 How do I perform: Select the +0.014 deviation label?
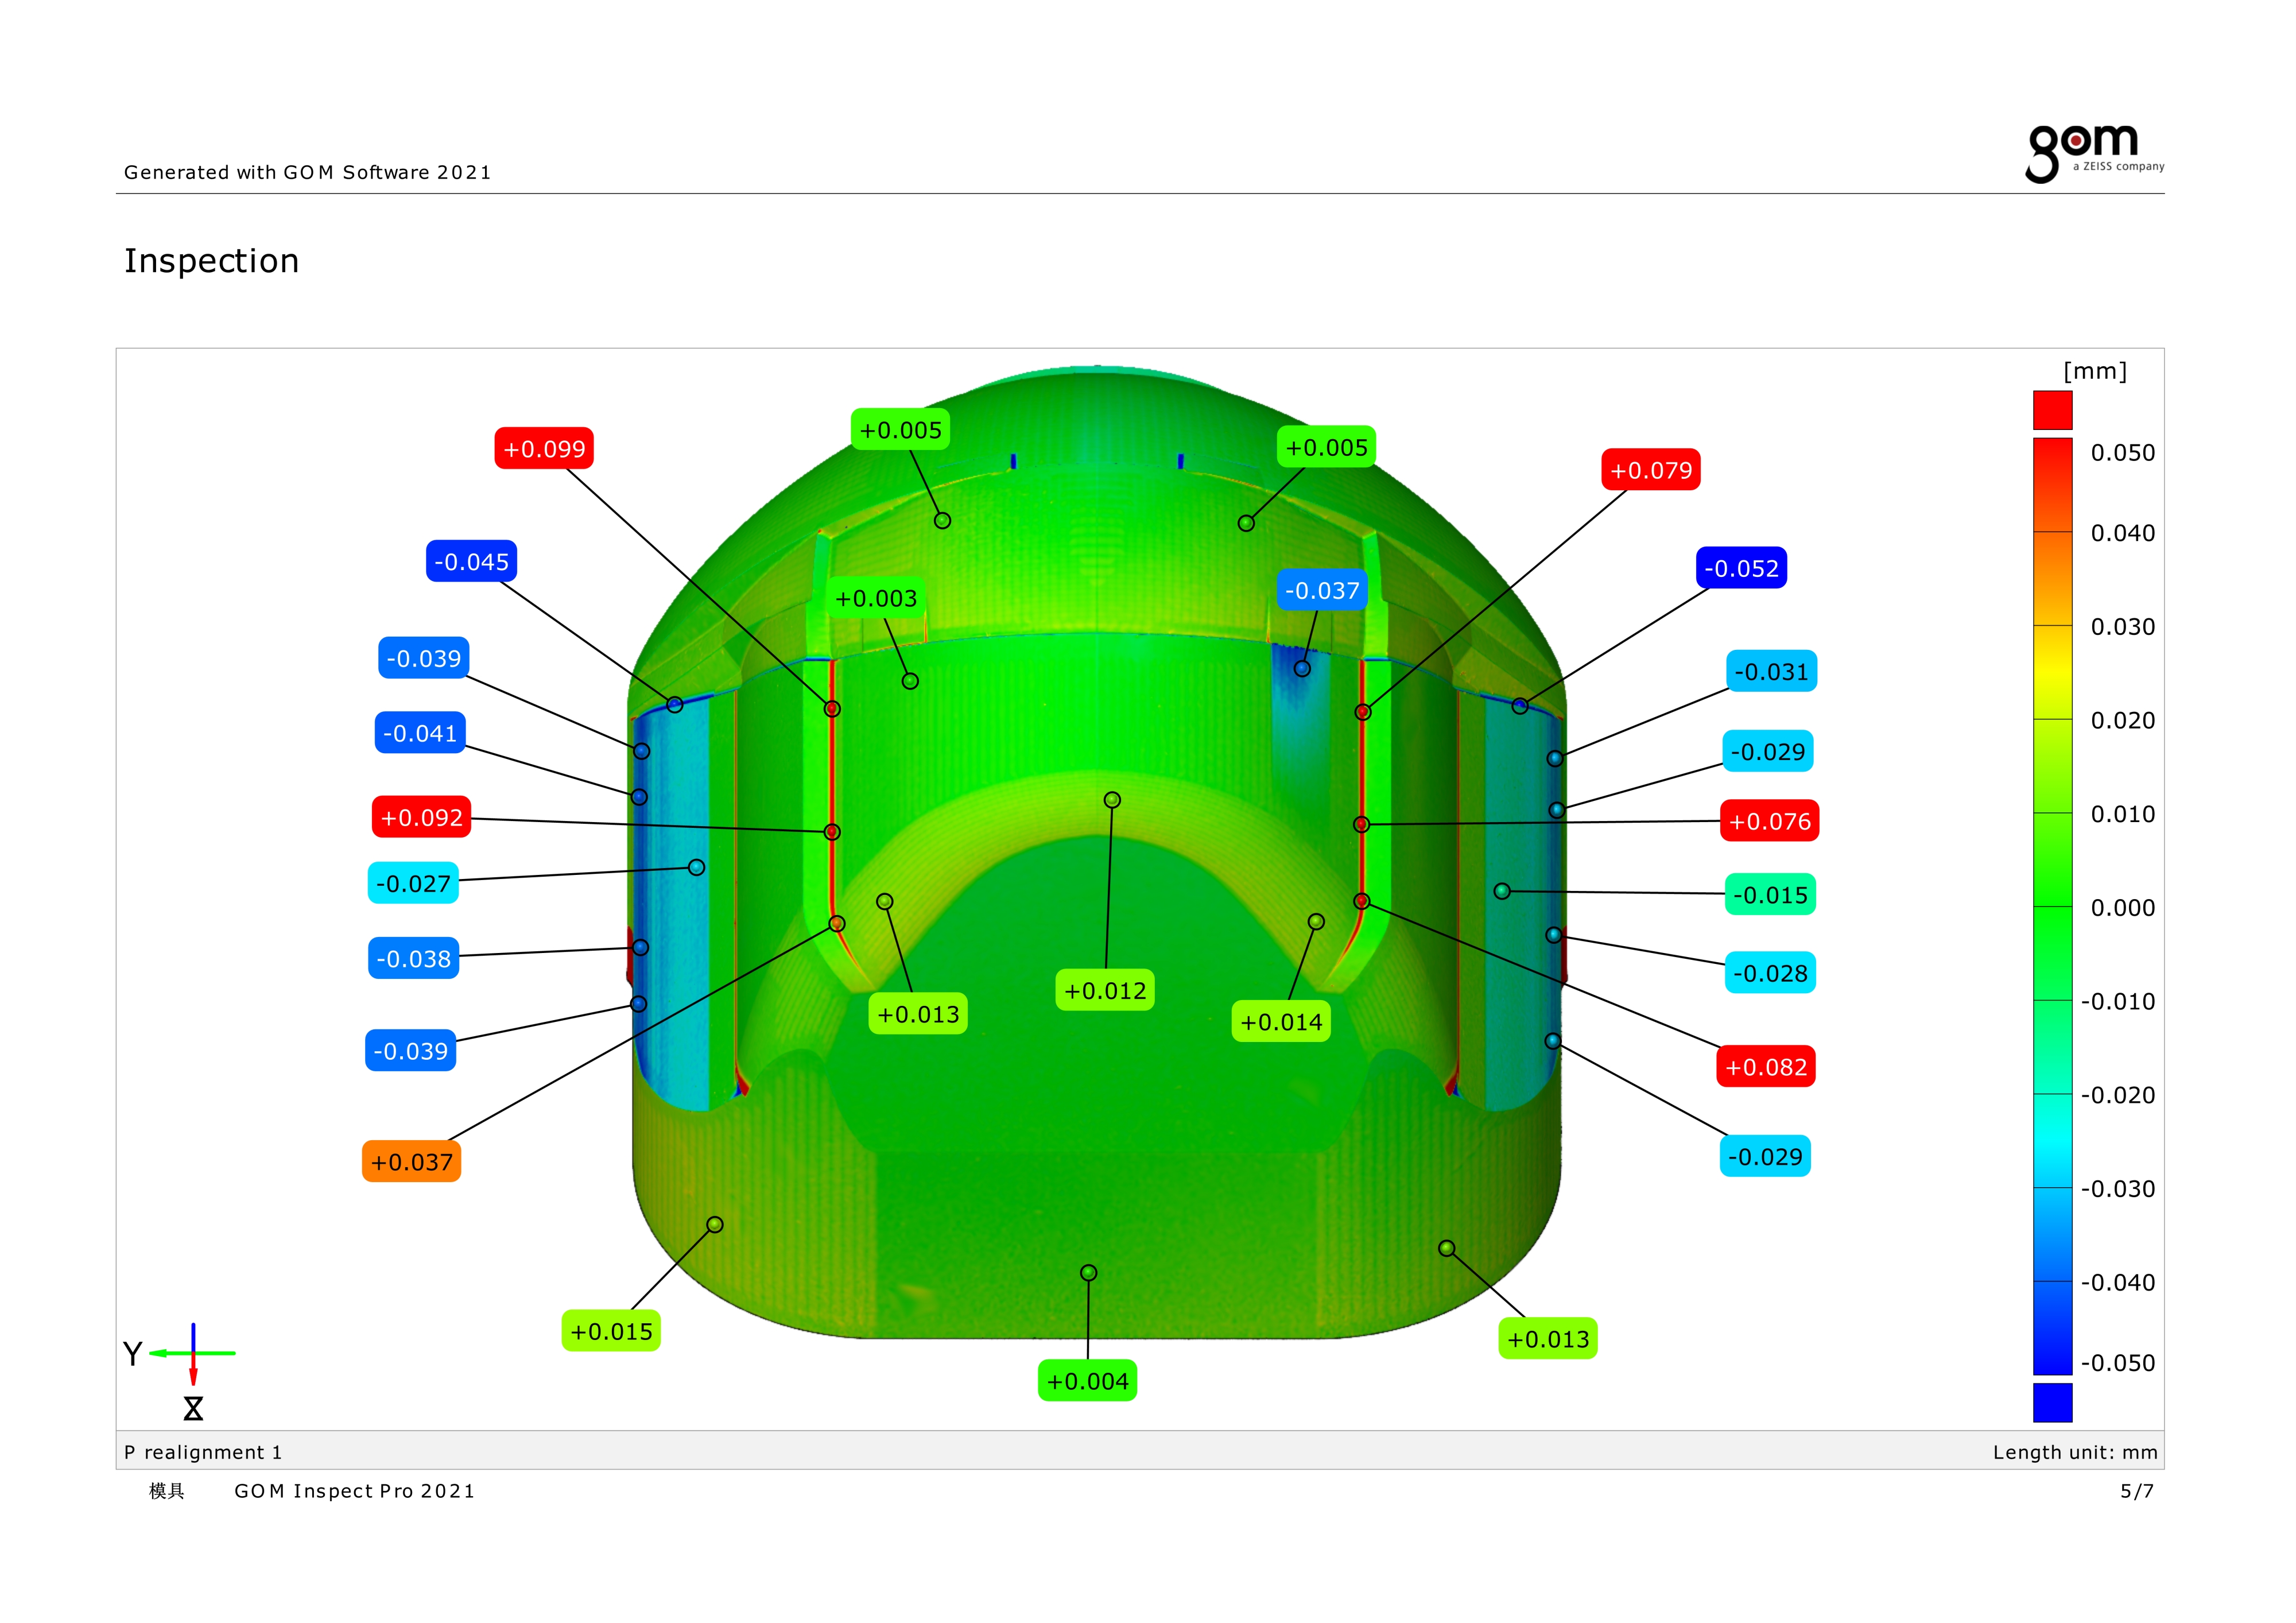tap(1281, 1021)
